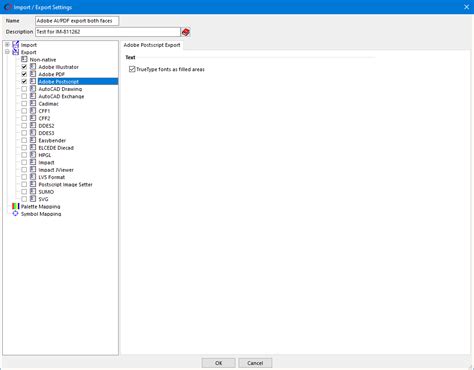
Task: Click into the Name input field
Action: (77, 21)
